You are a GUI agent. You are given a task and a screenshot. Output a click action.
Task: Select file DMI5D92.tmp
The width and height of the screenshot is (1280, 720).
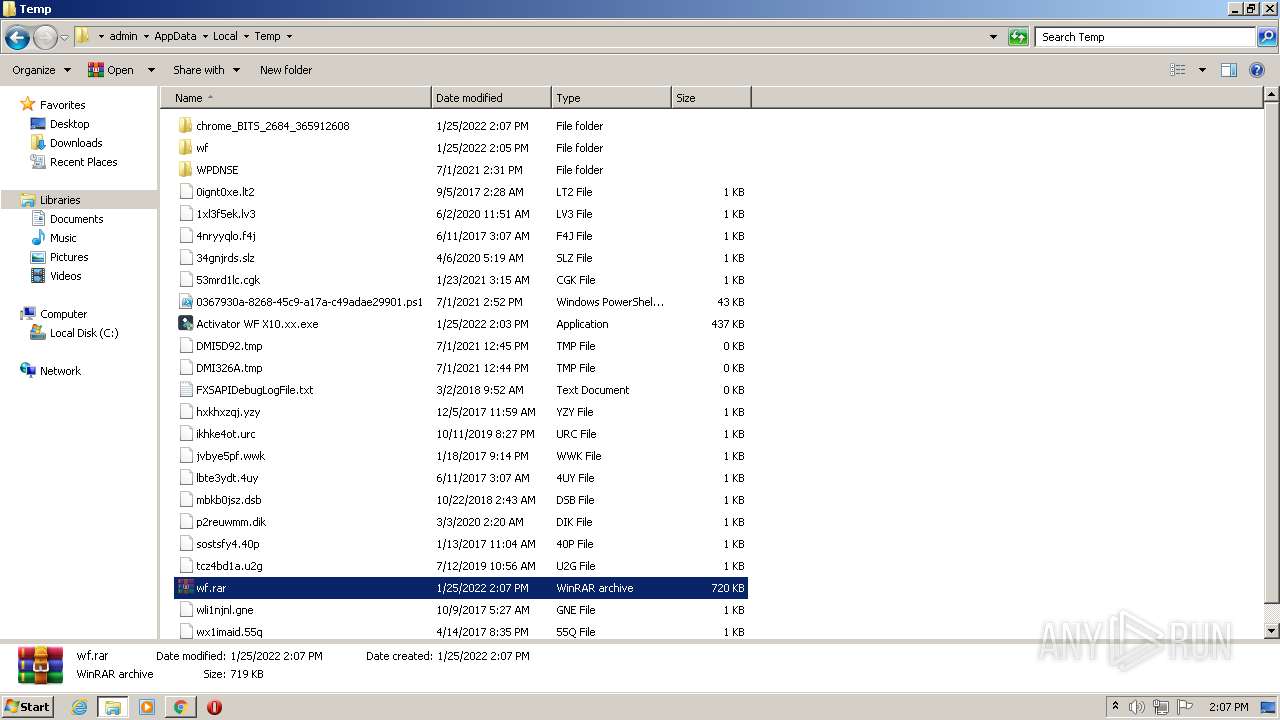pos(229,346)
